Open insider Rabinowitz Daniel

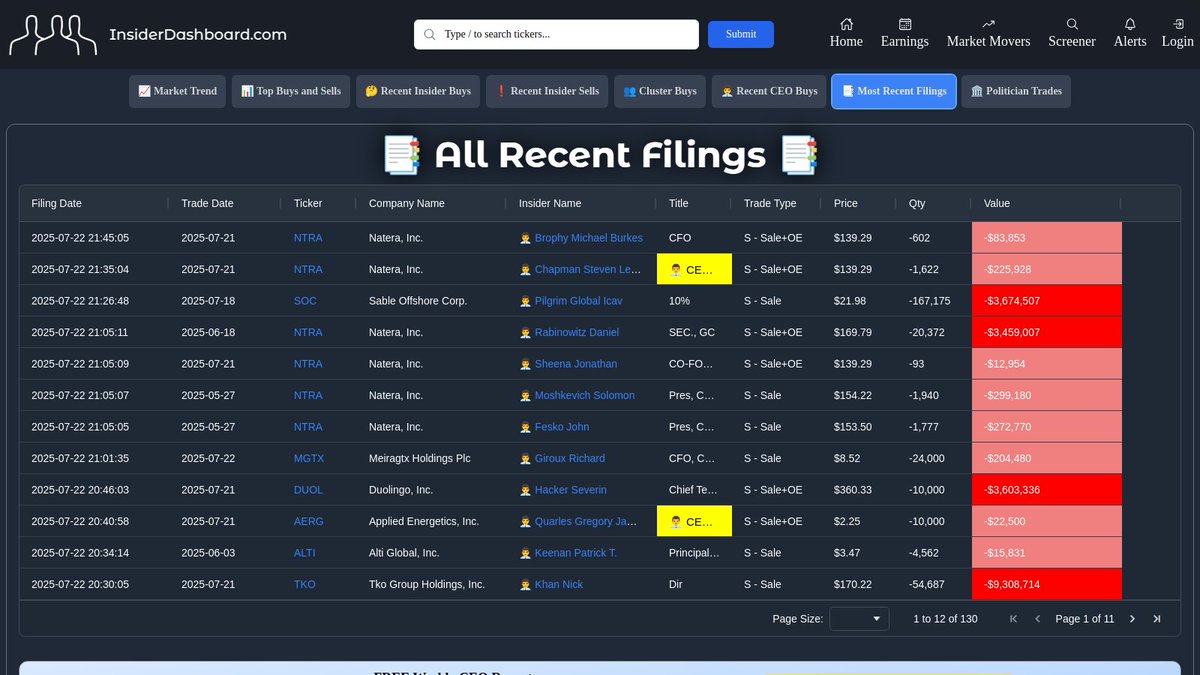tap(577, 333)
